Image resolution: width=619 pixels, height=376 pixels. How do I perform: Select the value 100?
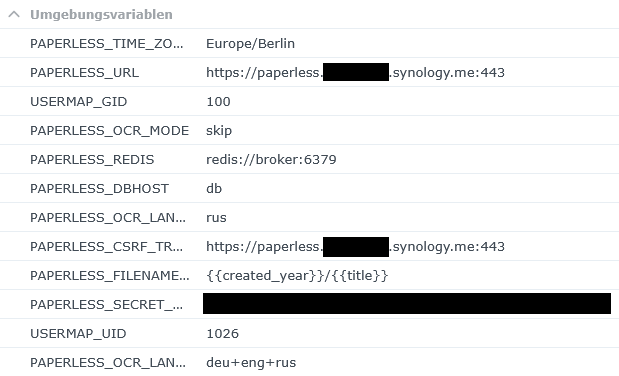point(218,102)
